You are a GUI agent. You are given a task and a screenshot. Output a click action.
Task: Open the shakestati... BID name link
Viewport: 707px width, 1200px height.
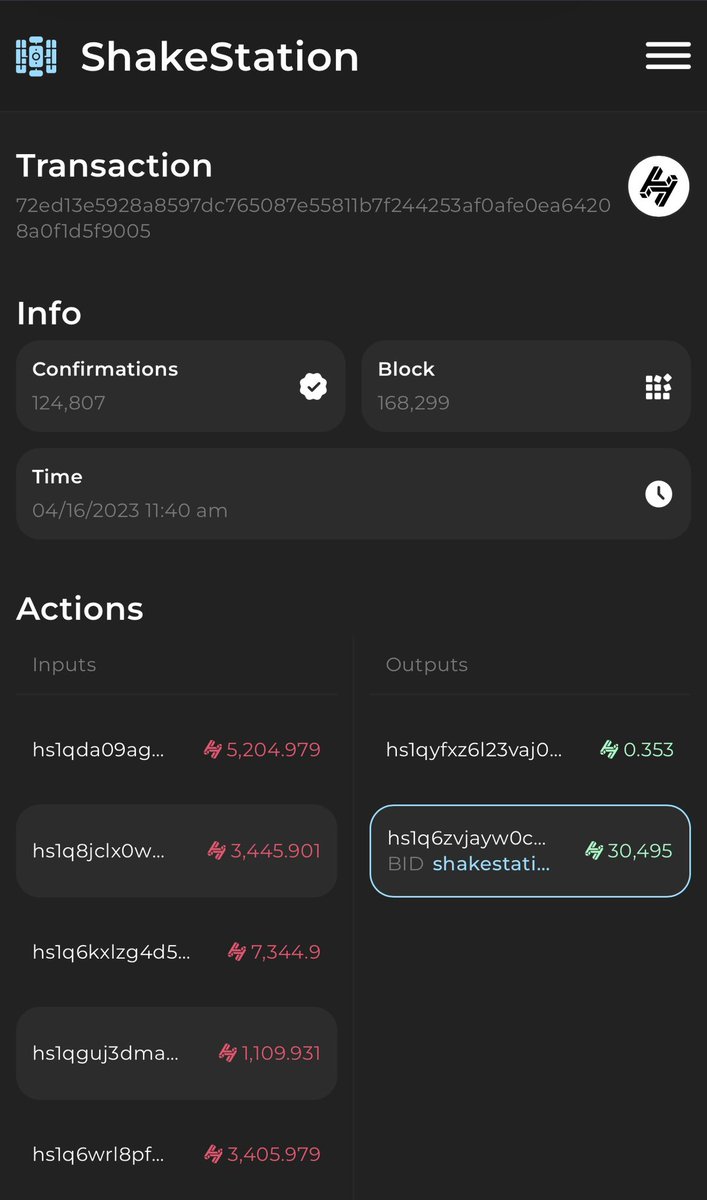click(x=491, y=864)
